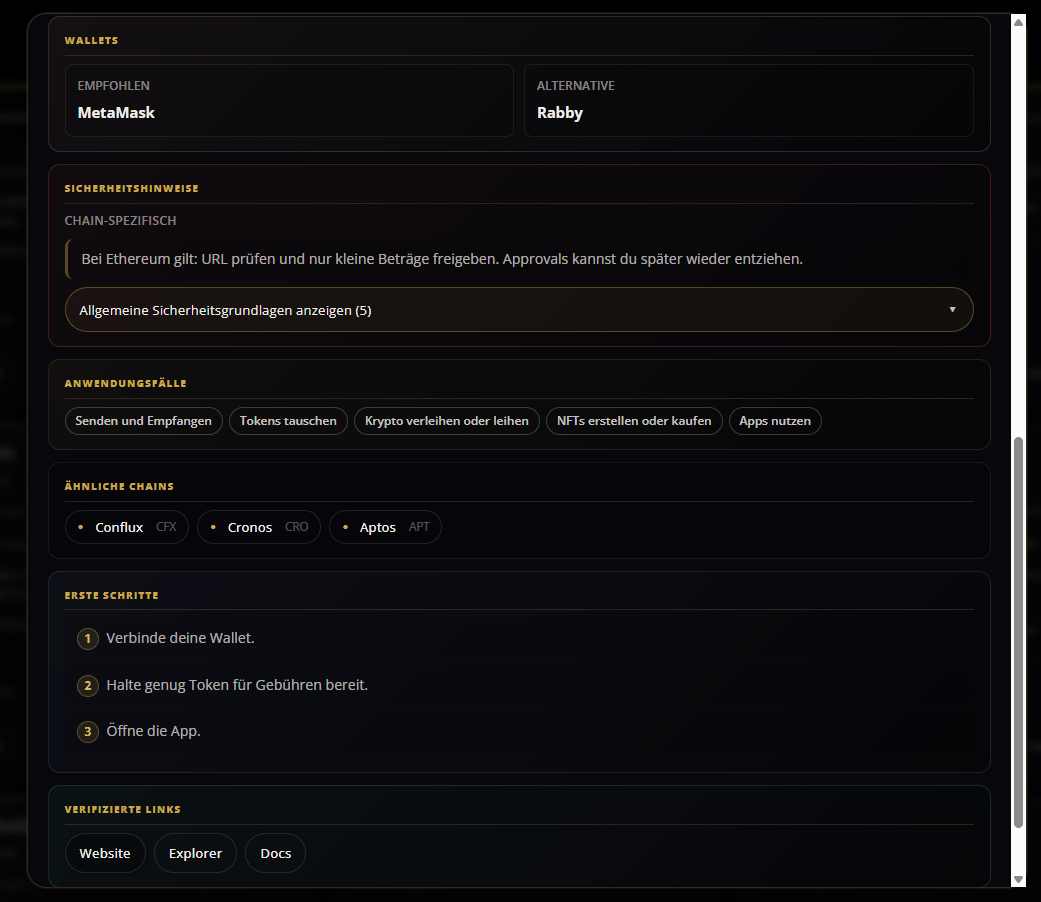The height and width of the screenshot is (902, 1041).
Task: Choose NFTs erstellen oder kaufen chip
Action: pyautogui.click(x=634, y=421)
